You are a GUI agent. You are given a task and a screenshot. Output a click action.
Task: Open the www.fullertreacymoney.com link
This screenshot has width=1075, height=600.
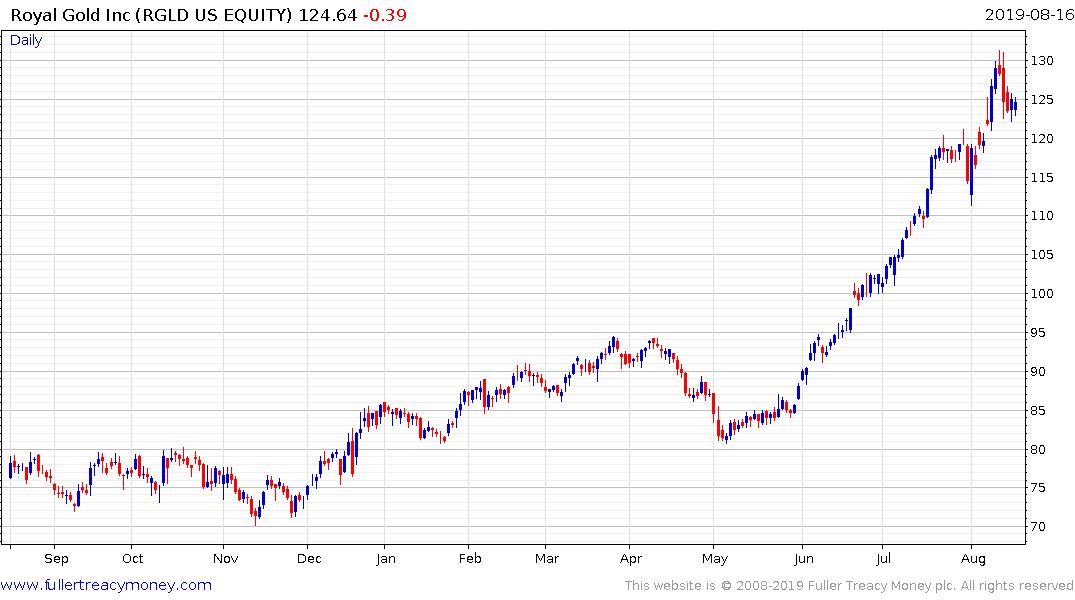tap(106, 585)
